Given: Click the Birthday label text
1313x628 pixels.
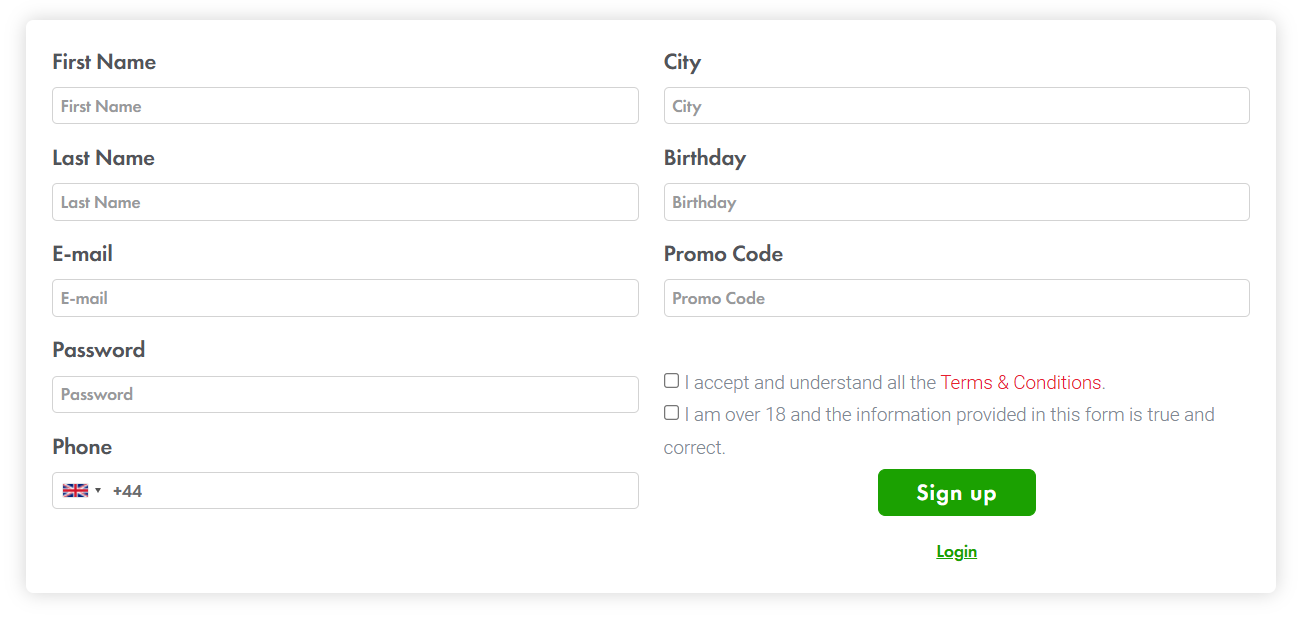Looking at the screenshot, I should point(705,158).
